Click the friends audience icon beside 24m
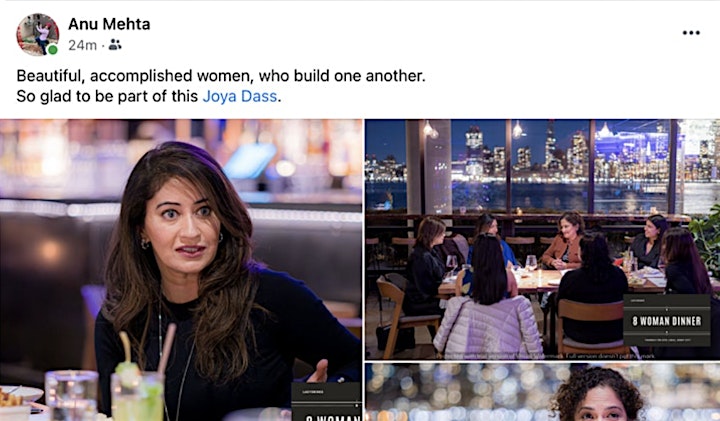 click(x=115, y=45)
